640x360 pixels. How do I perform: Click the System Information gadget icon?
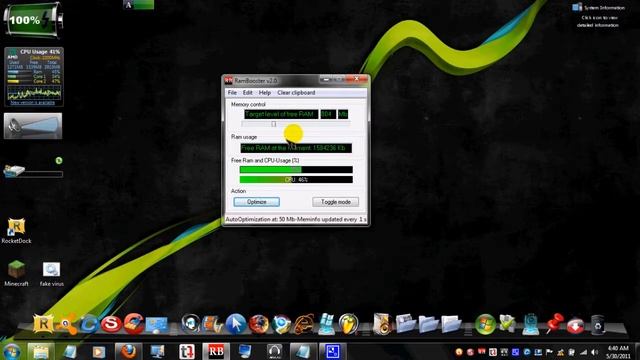pos(577,7)
